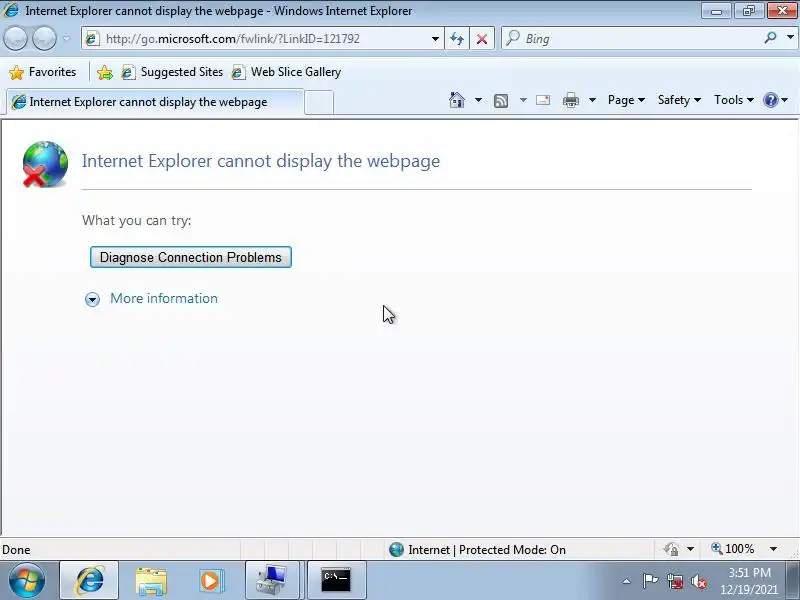Open Suggested Sites link
The width and height of the screenshot is (800, 600).
172,72
